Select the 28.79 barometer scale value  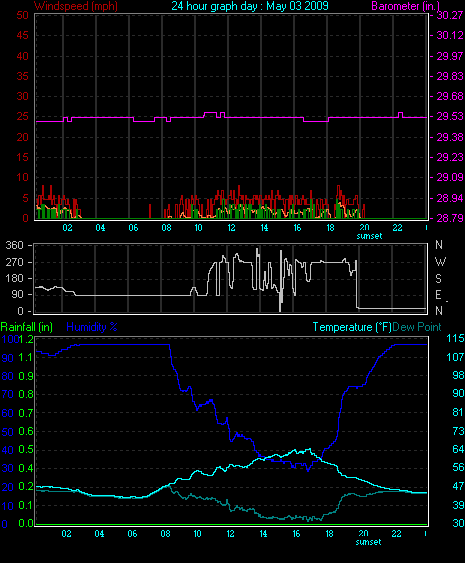pos(450,218)
